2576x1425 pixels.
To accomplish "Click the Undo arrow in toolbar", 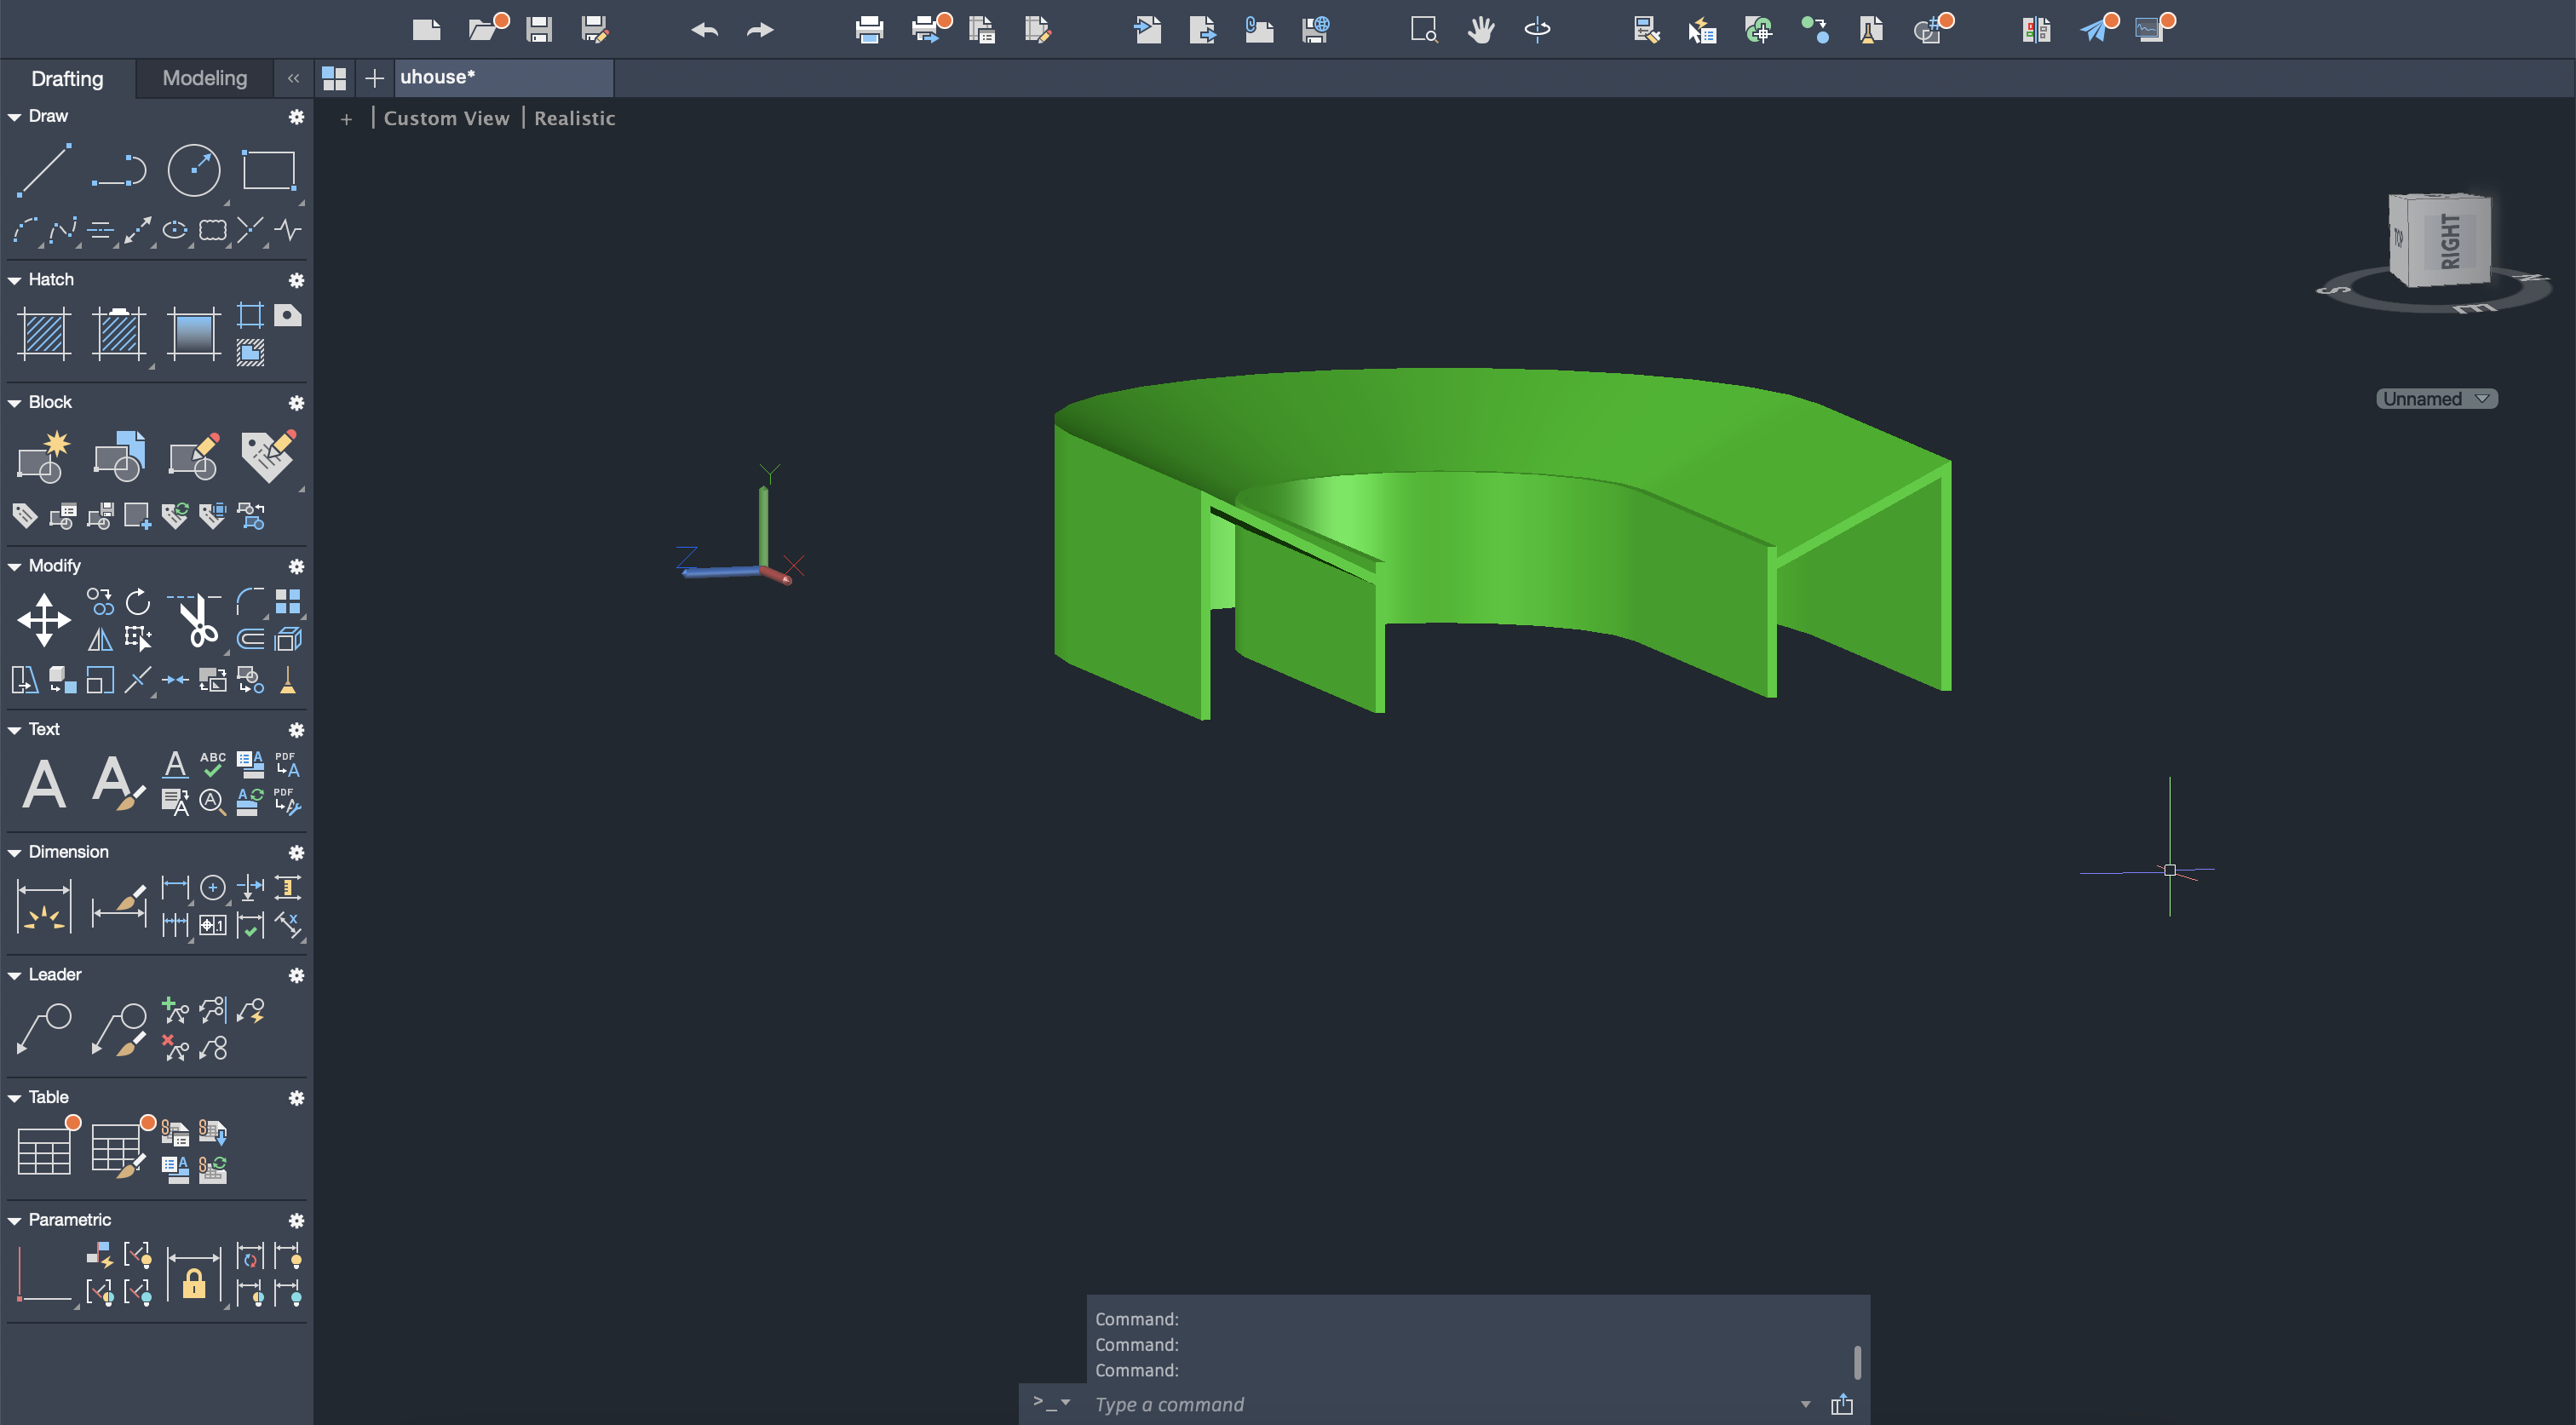I will point(704,30).
